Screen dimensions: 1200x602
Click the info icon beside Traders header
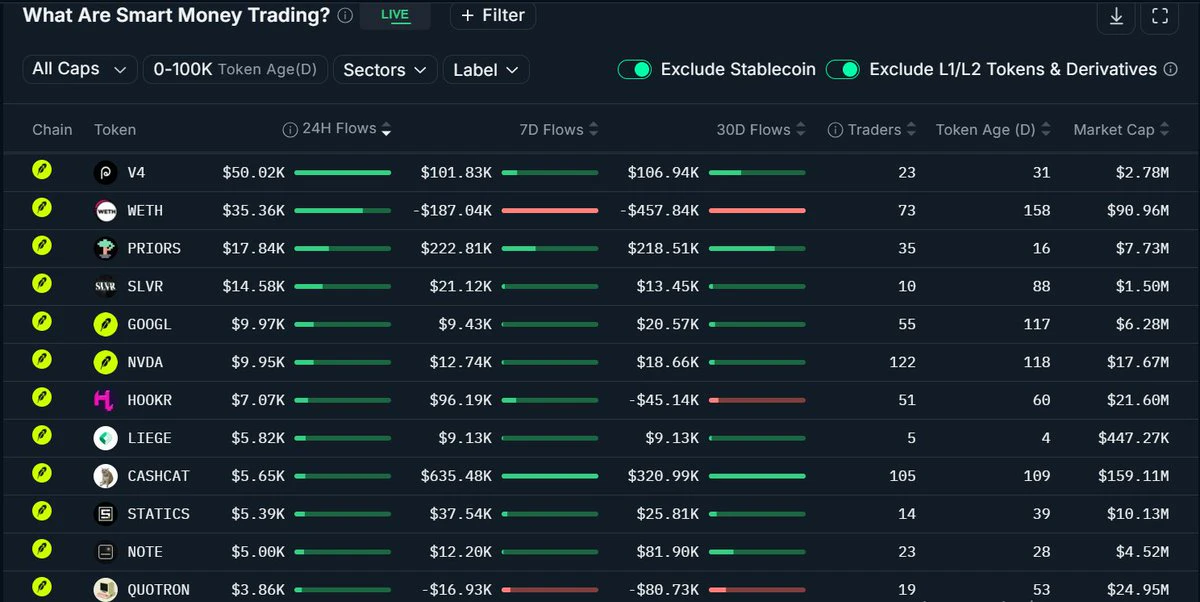pyautogui.click(x=835, y=129)
